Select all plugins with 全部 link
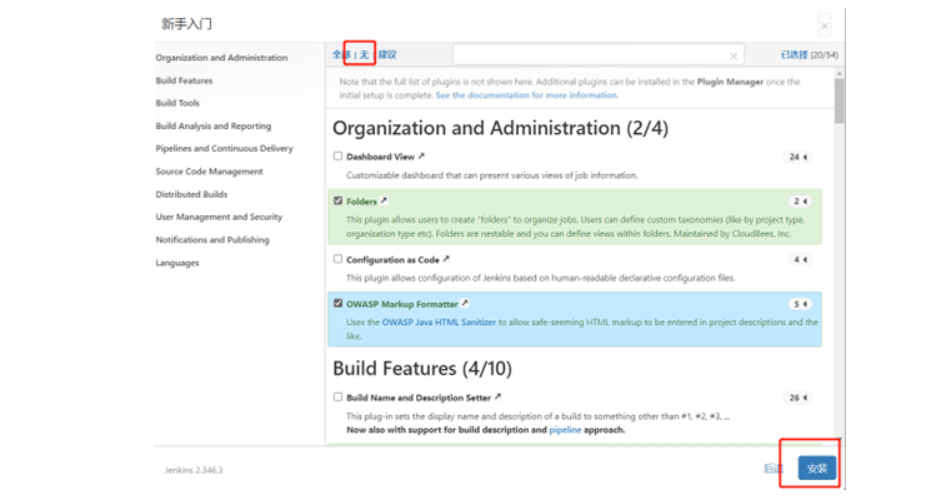The height and width of the screenshot is (497, 930). coord(341,55)
